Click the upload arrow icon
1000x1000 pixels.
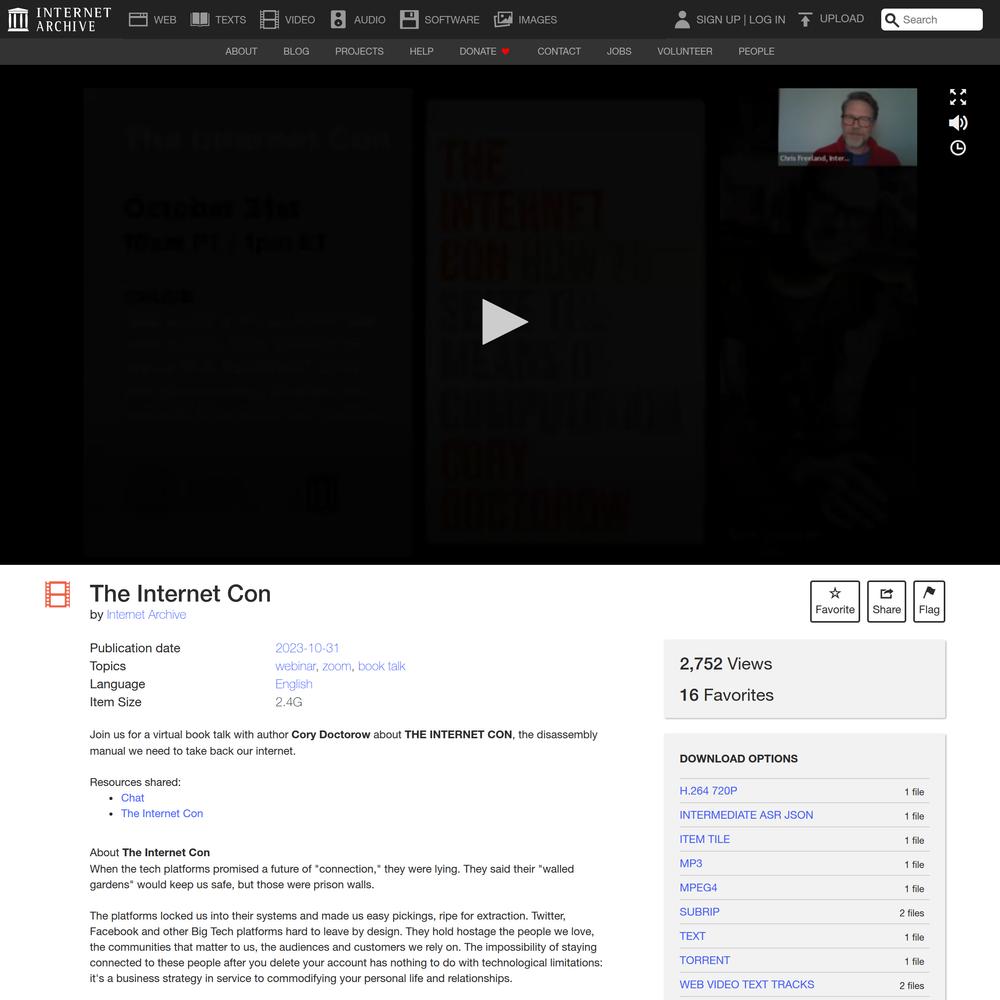click(805, 19)
